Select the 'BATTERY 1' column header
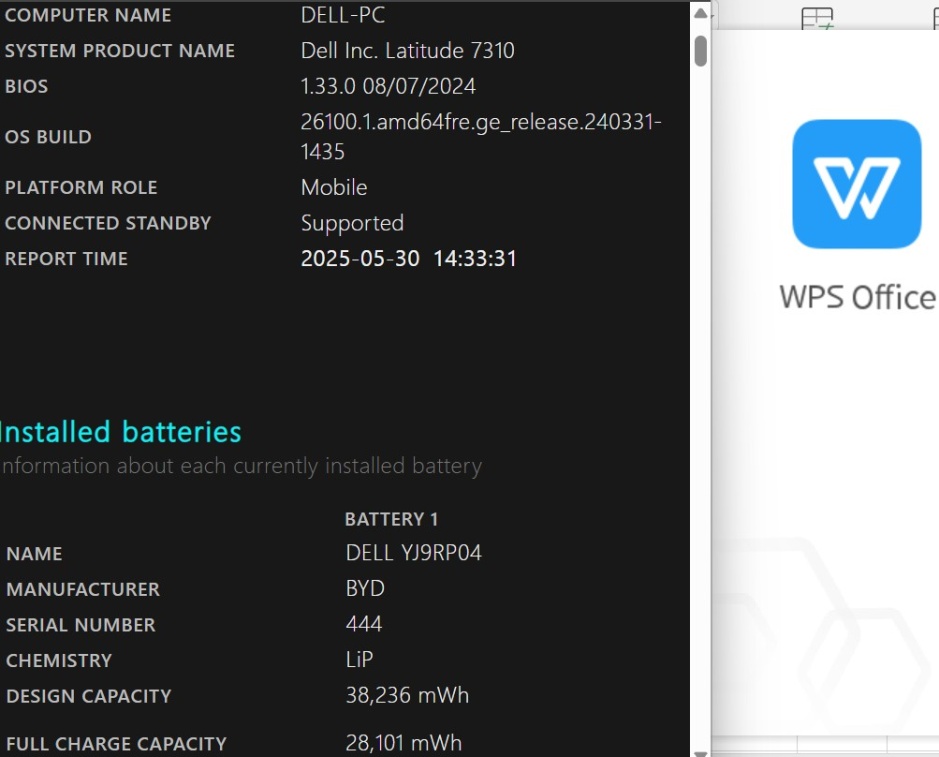This screenshot has width=939, height=757. 392,519
